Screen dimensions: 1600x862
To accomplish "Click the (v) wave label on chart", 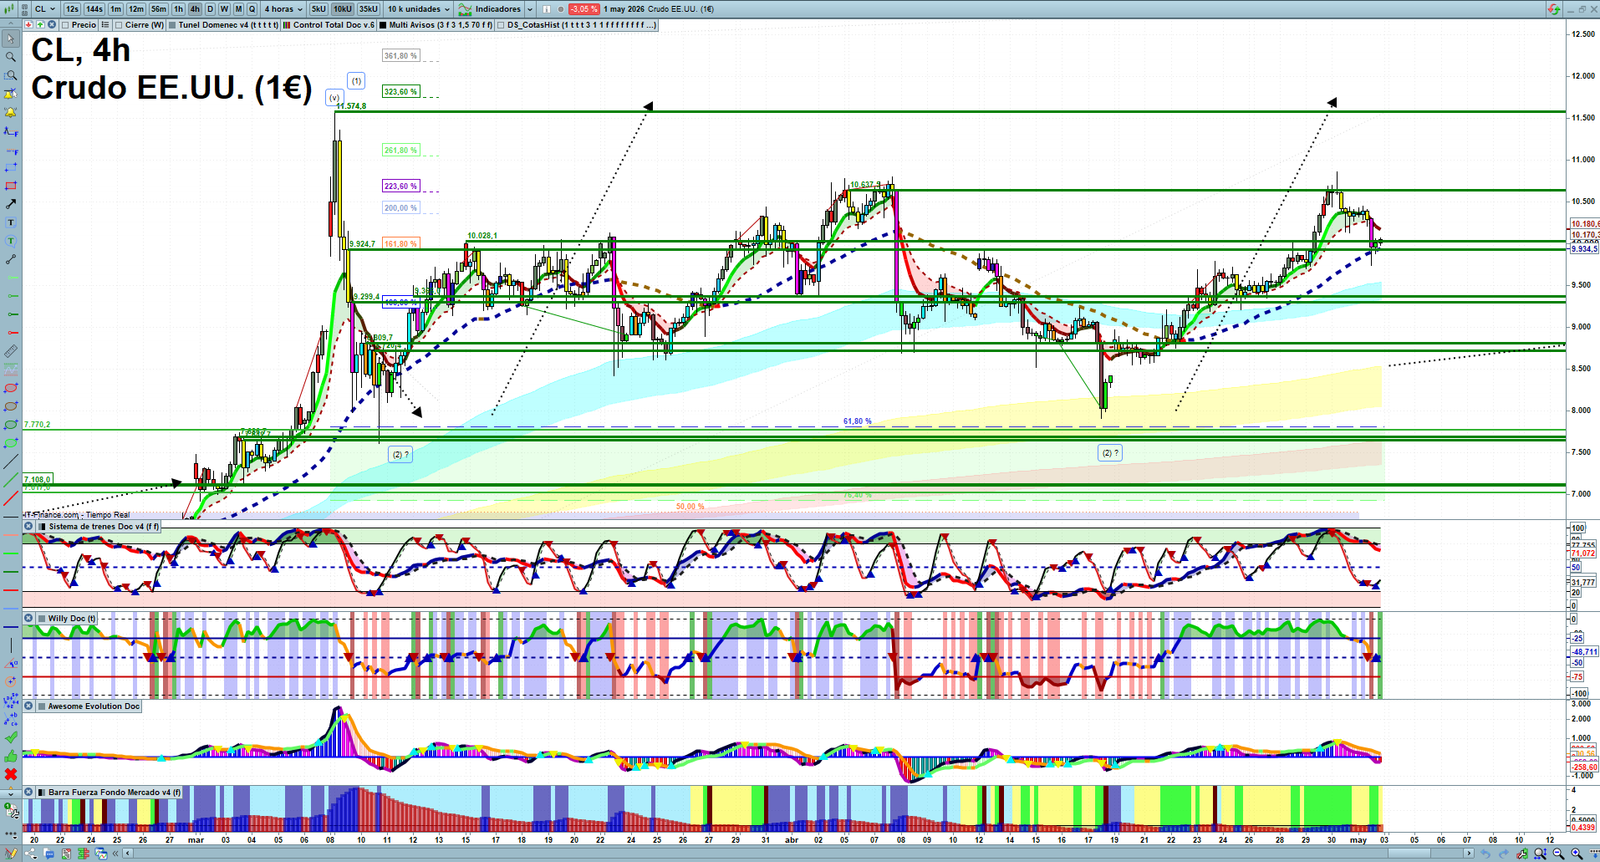I will (334, 98).
